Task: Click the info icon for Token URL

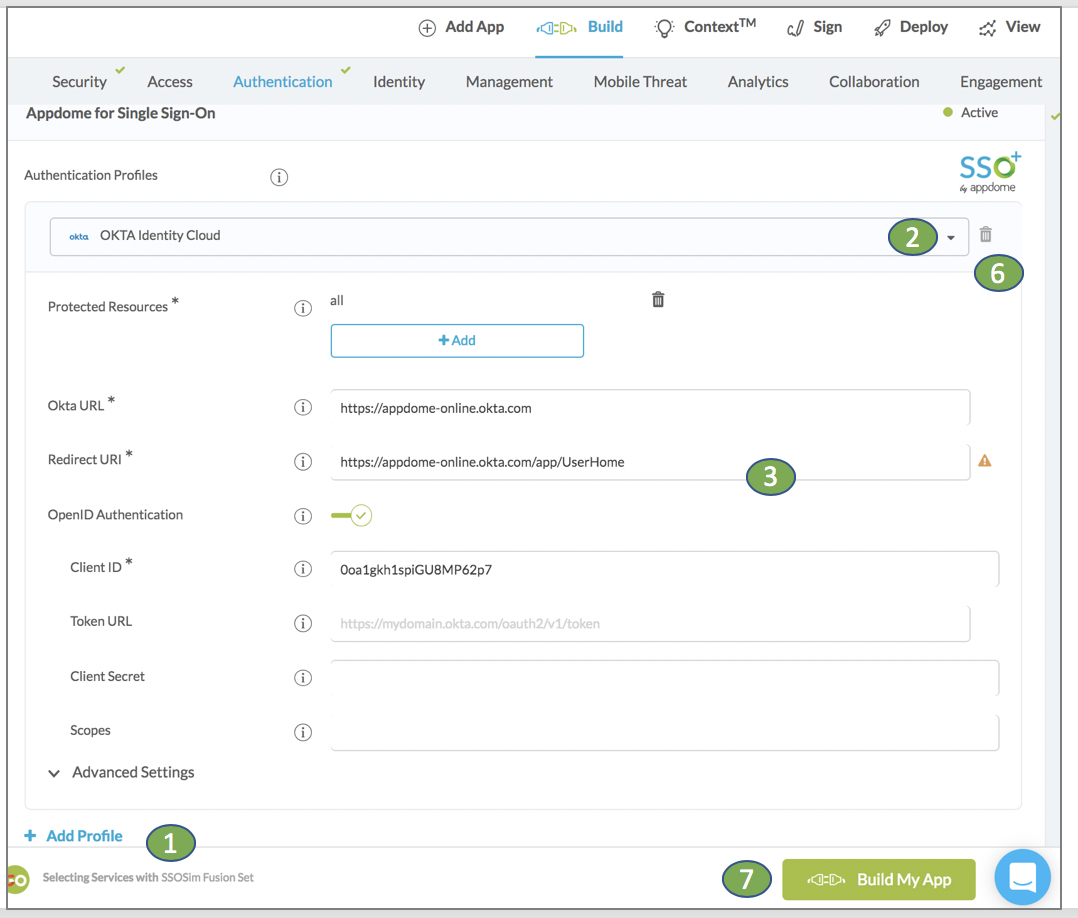Action: 303,623
